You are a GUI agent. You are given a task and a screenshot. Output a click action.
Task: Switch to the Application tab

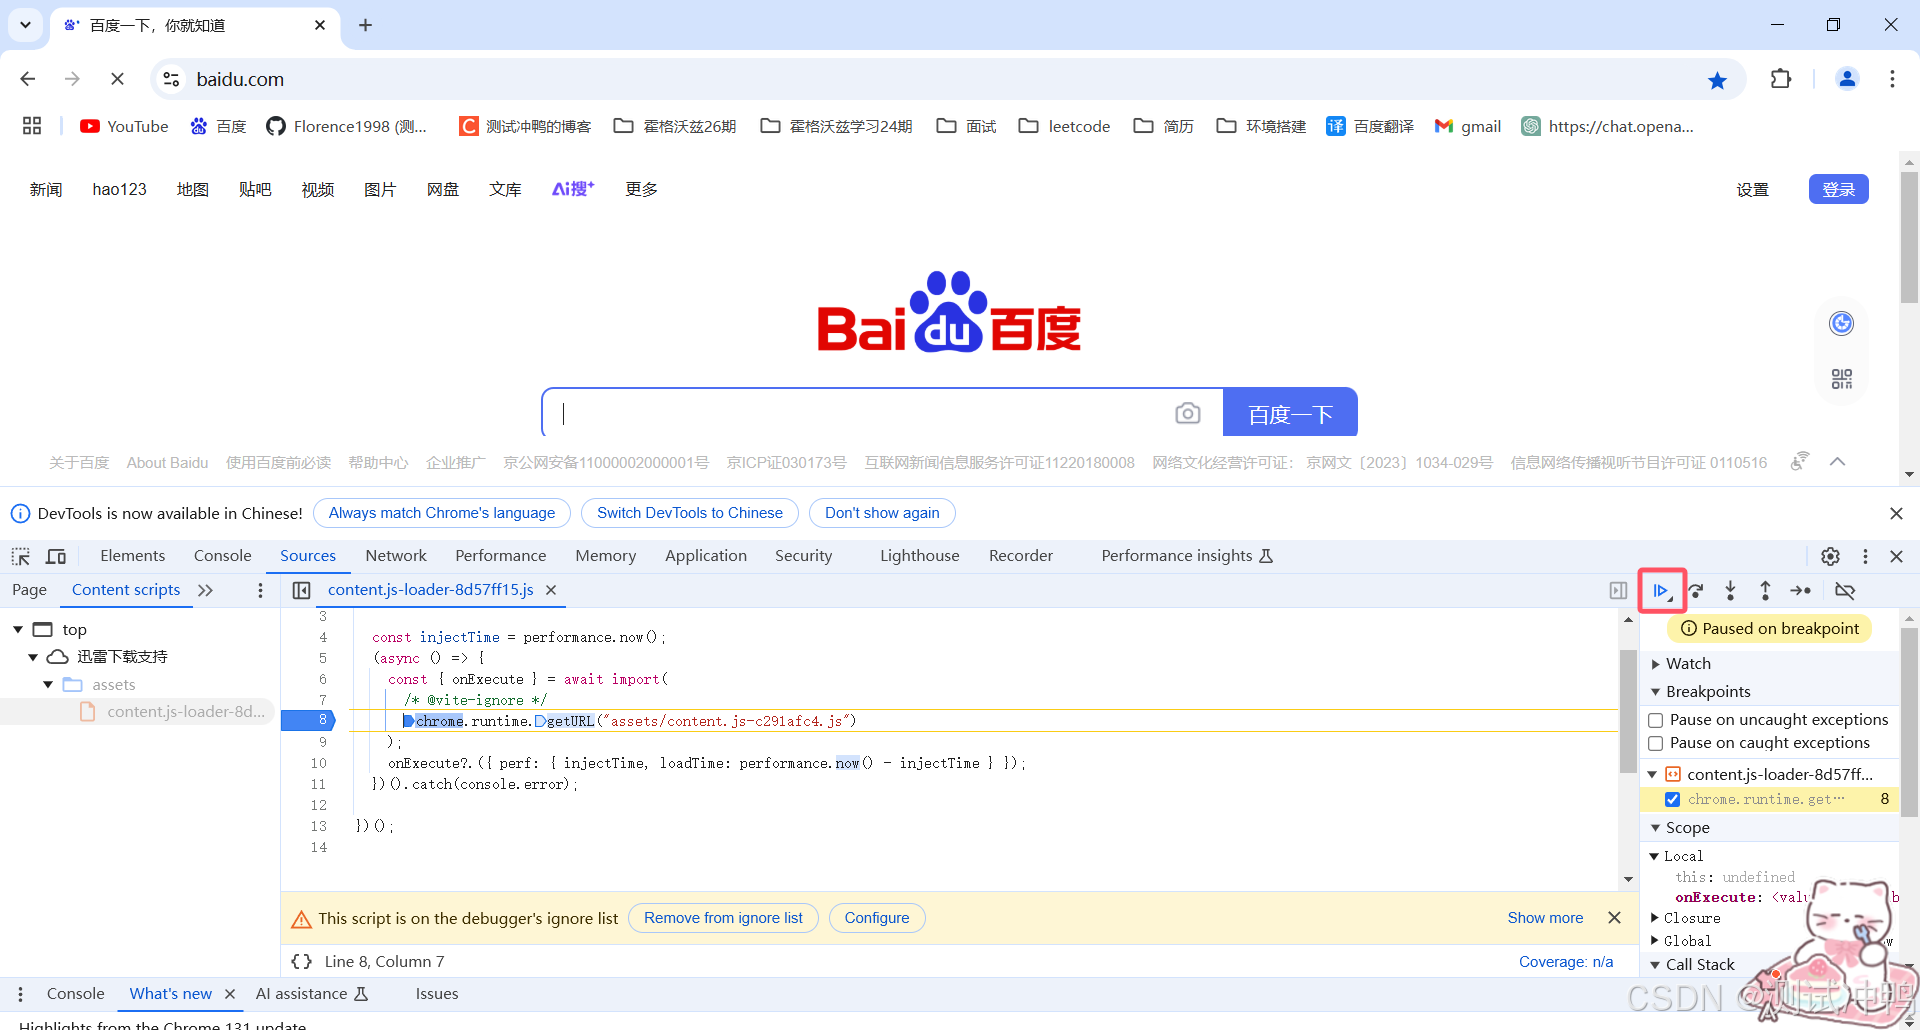pos(706,556)
